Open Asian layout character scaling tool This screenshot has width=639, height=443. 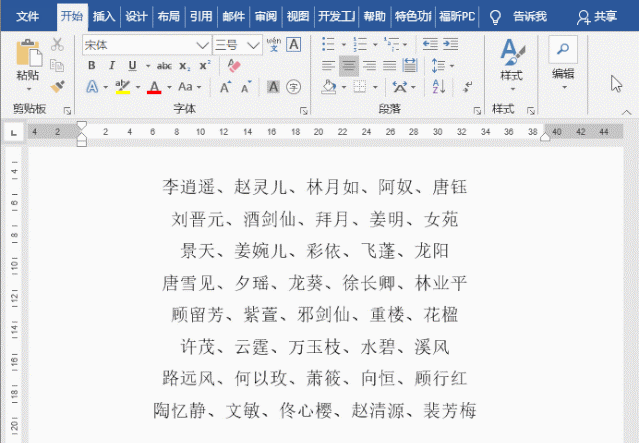(400, 87)
